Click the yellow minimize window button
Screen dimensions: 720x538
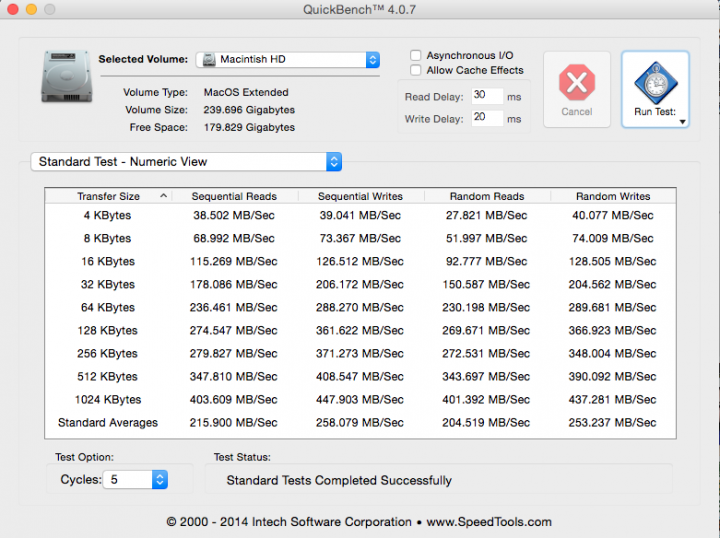click(x=31, y=9)
